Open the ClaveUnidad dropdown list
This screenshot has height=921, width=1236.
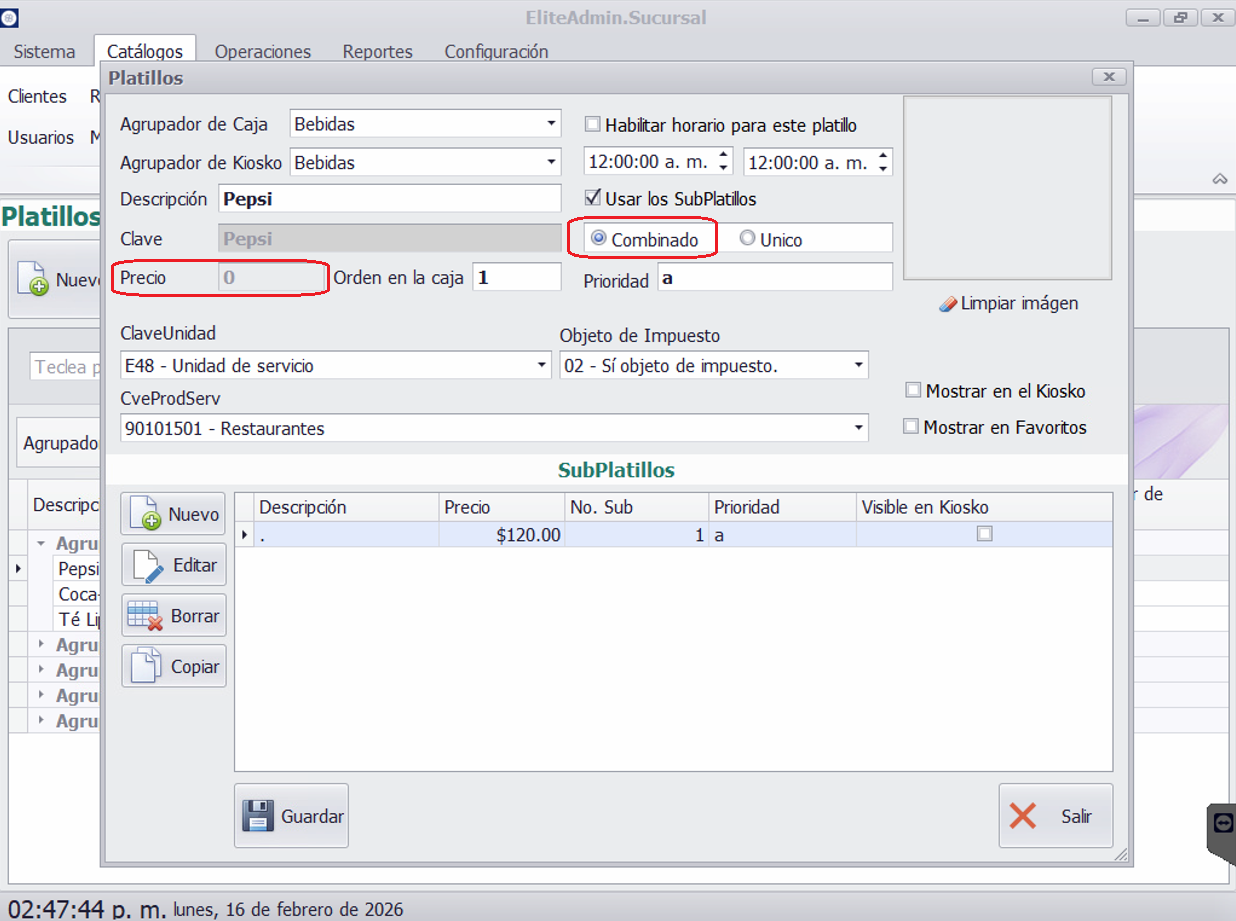pyautogui.click(x=542, y=366)
